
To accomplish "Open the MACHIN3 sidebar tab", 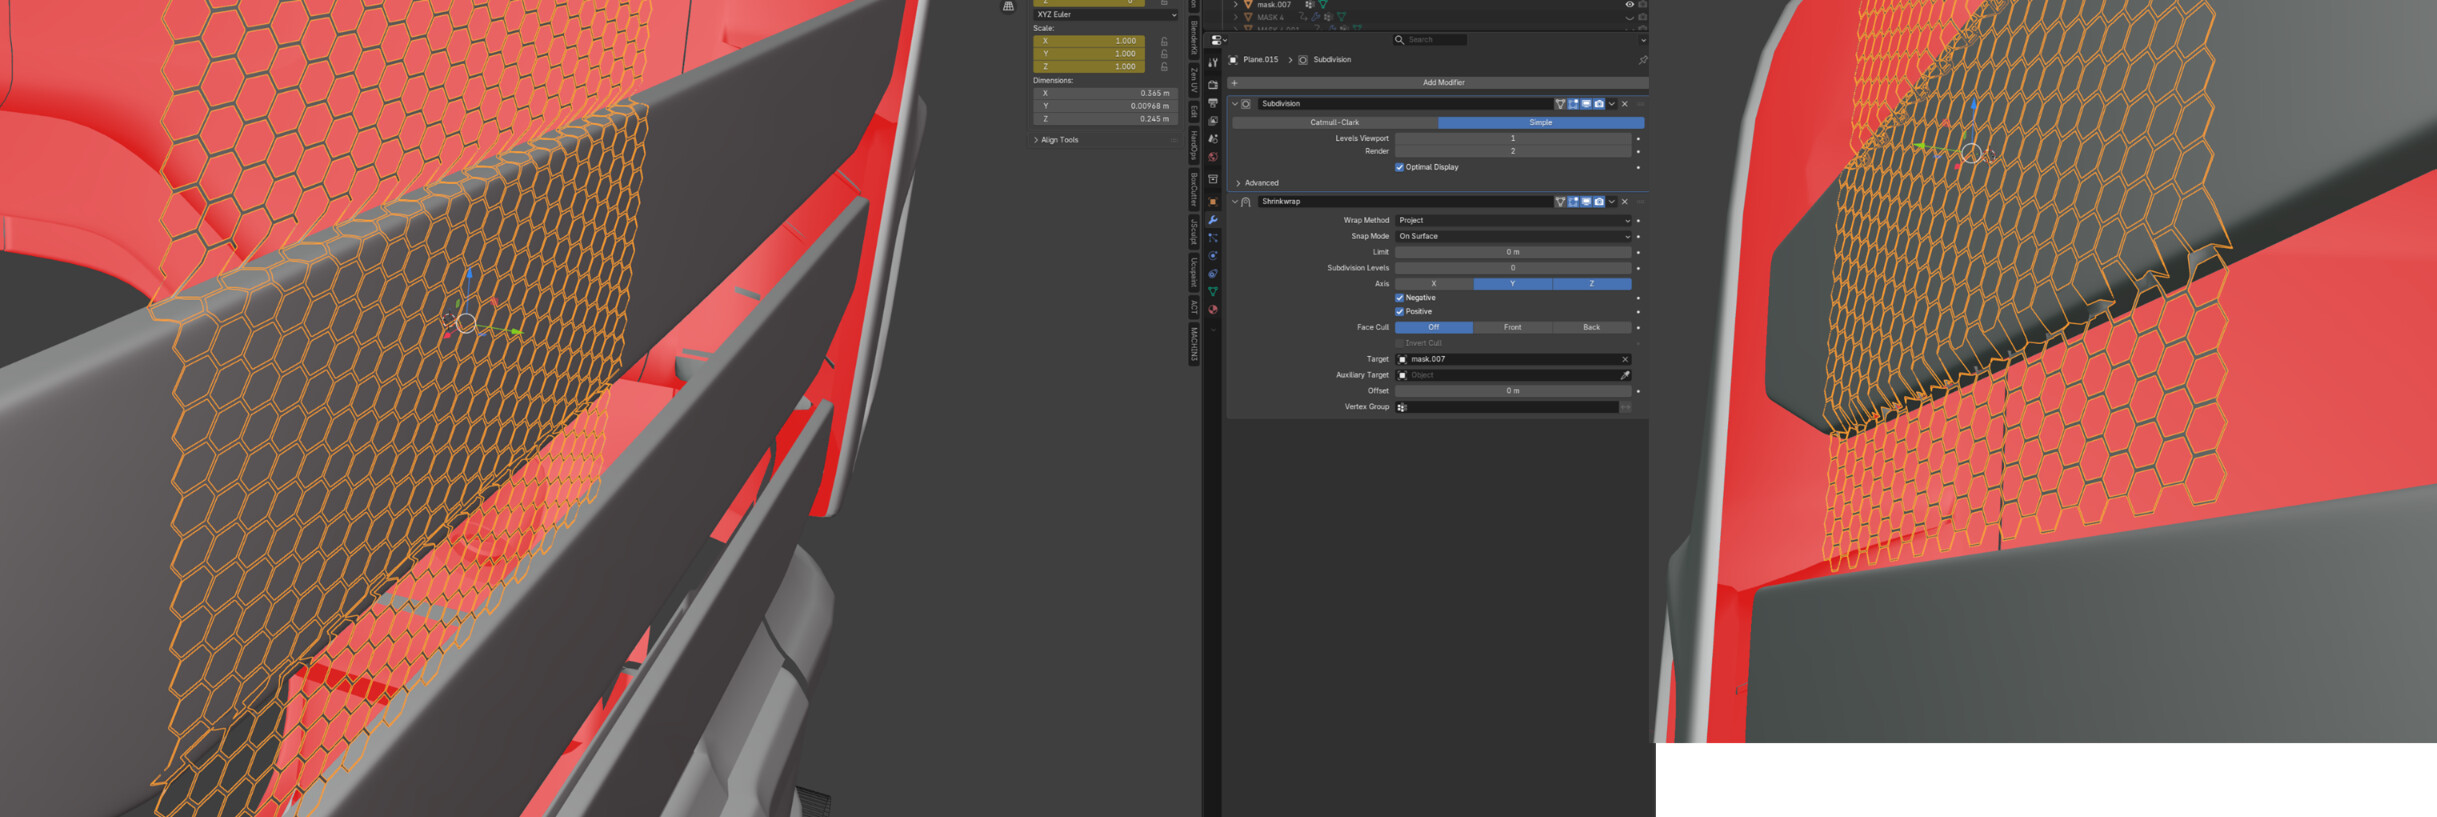I will pos(1194,343).
